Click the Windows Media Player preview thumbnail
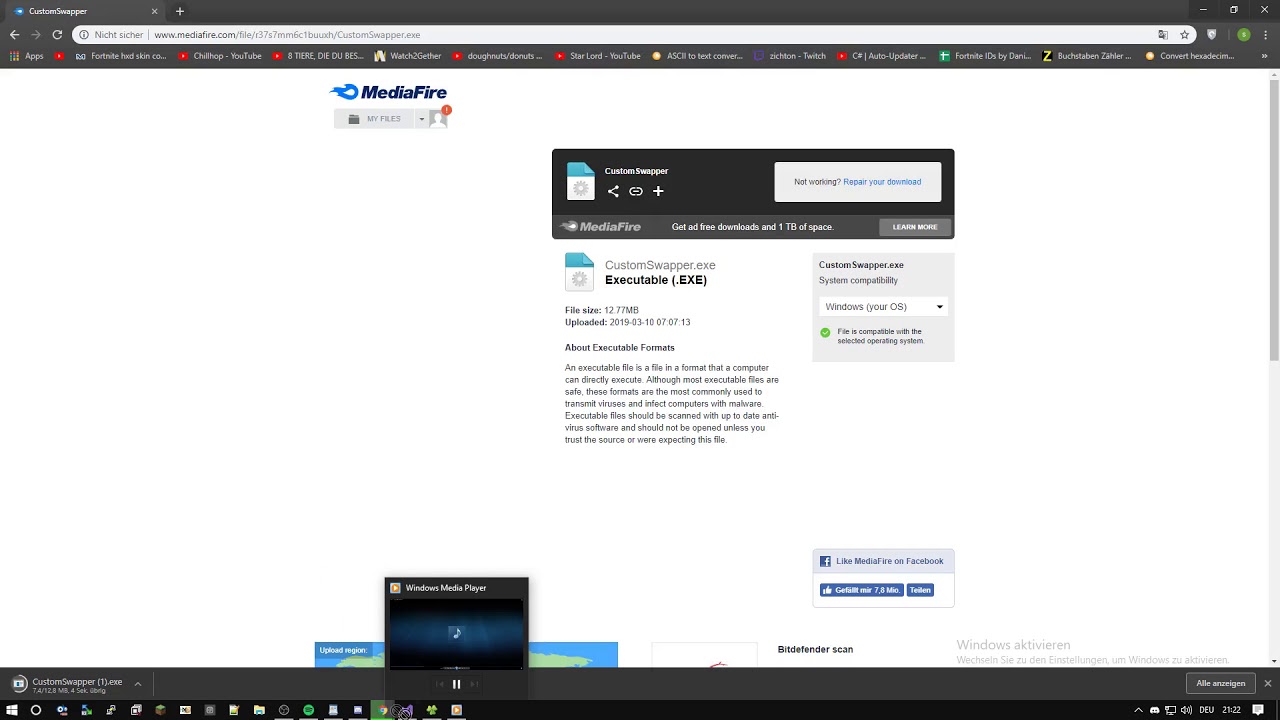1280x720 pixels. click(456, 634)
